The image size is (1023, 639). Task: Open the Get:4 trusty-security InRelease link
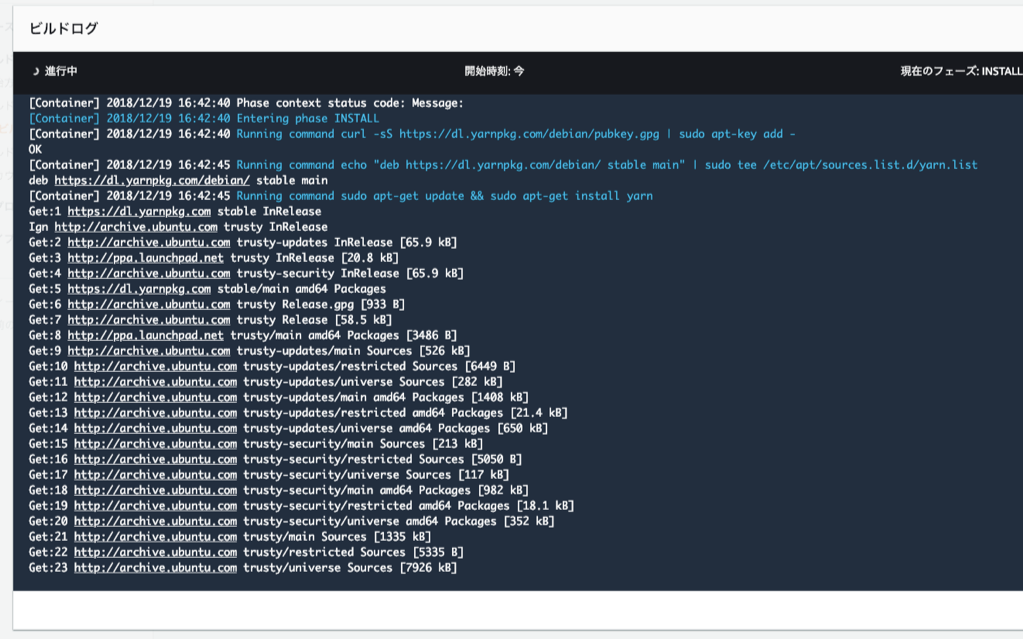point(149,273)
